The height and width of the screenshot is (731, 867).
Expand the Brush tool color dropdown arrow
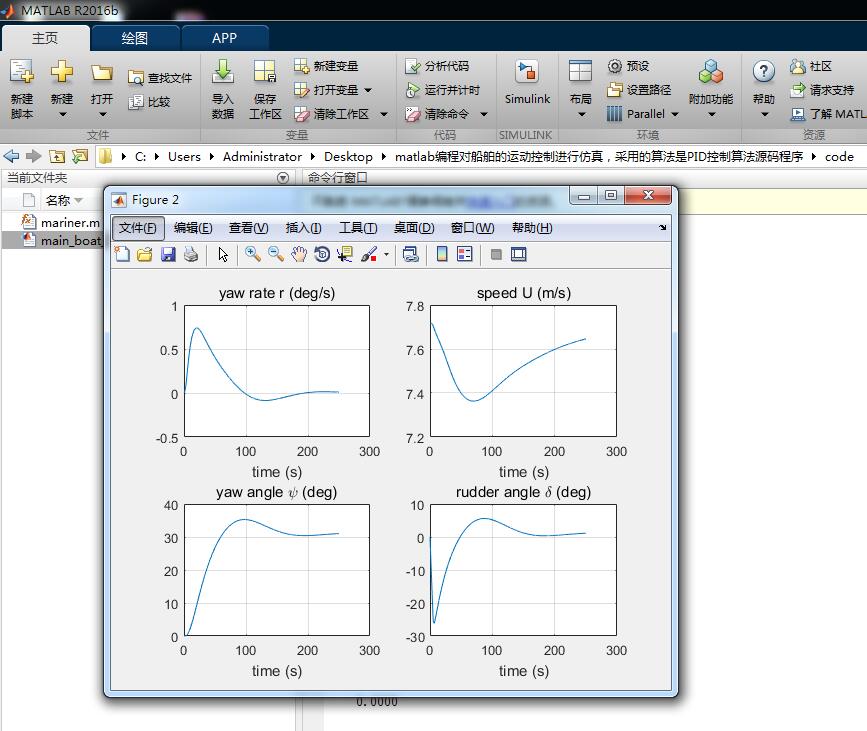point(386,254)
